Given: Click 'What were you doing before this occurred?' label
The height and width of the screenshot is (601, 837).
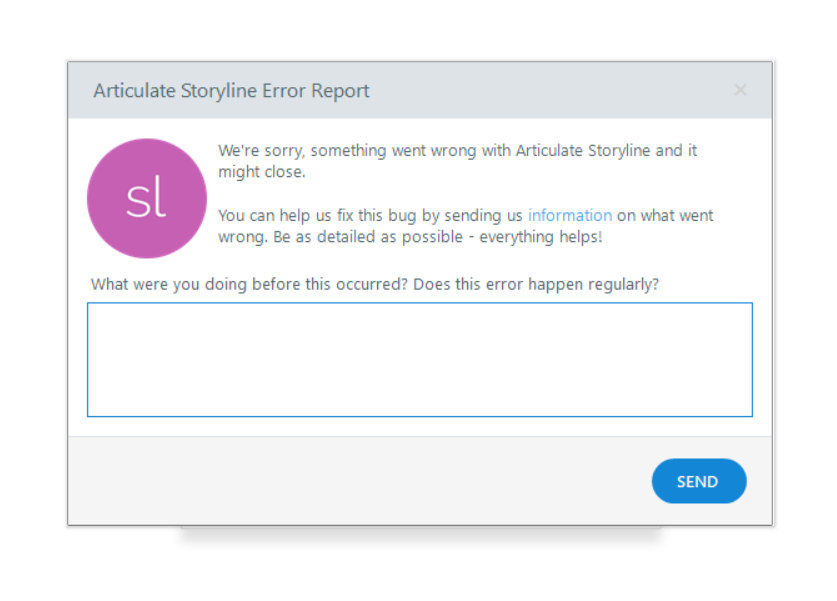Looking at the screenshot, I should point(249,284).
